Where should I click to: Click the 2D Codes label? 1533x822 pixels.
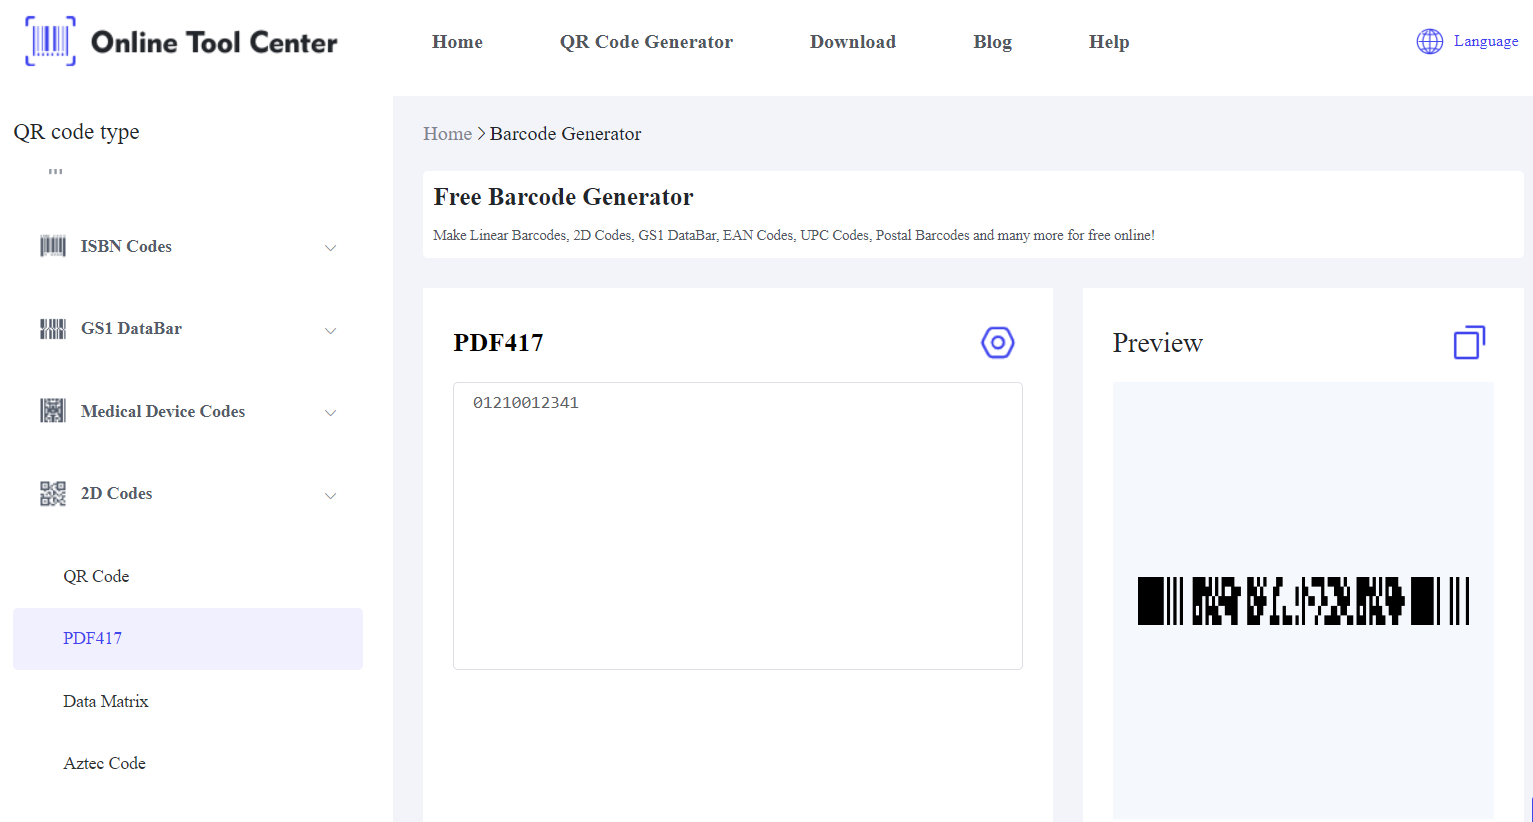point(116,493)
